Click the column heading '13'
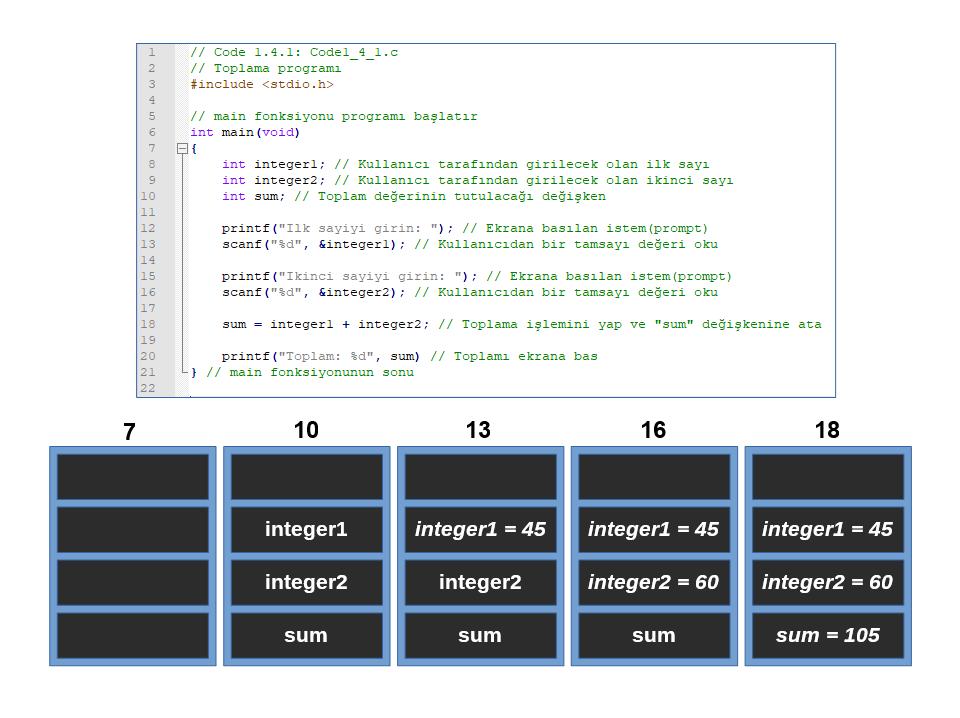960x718 pixels. click(478, 430)
